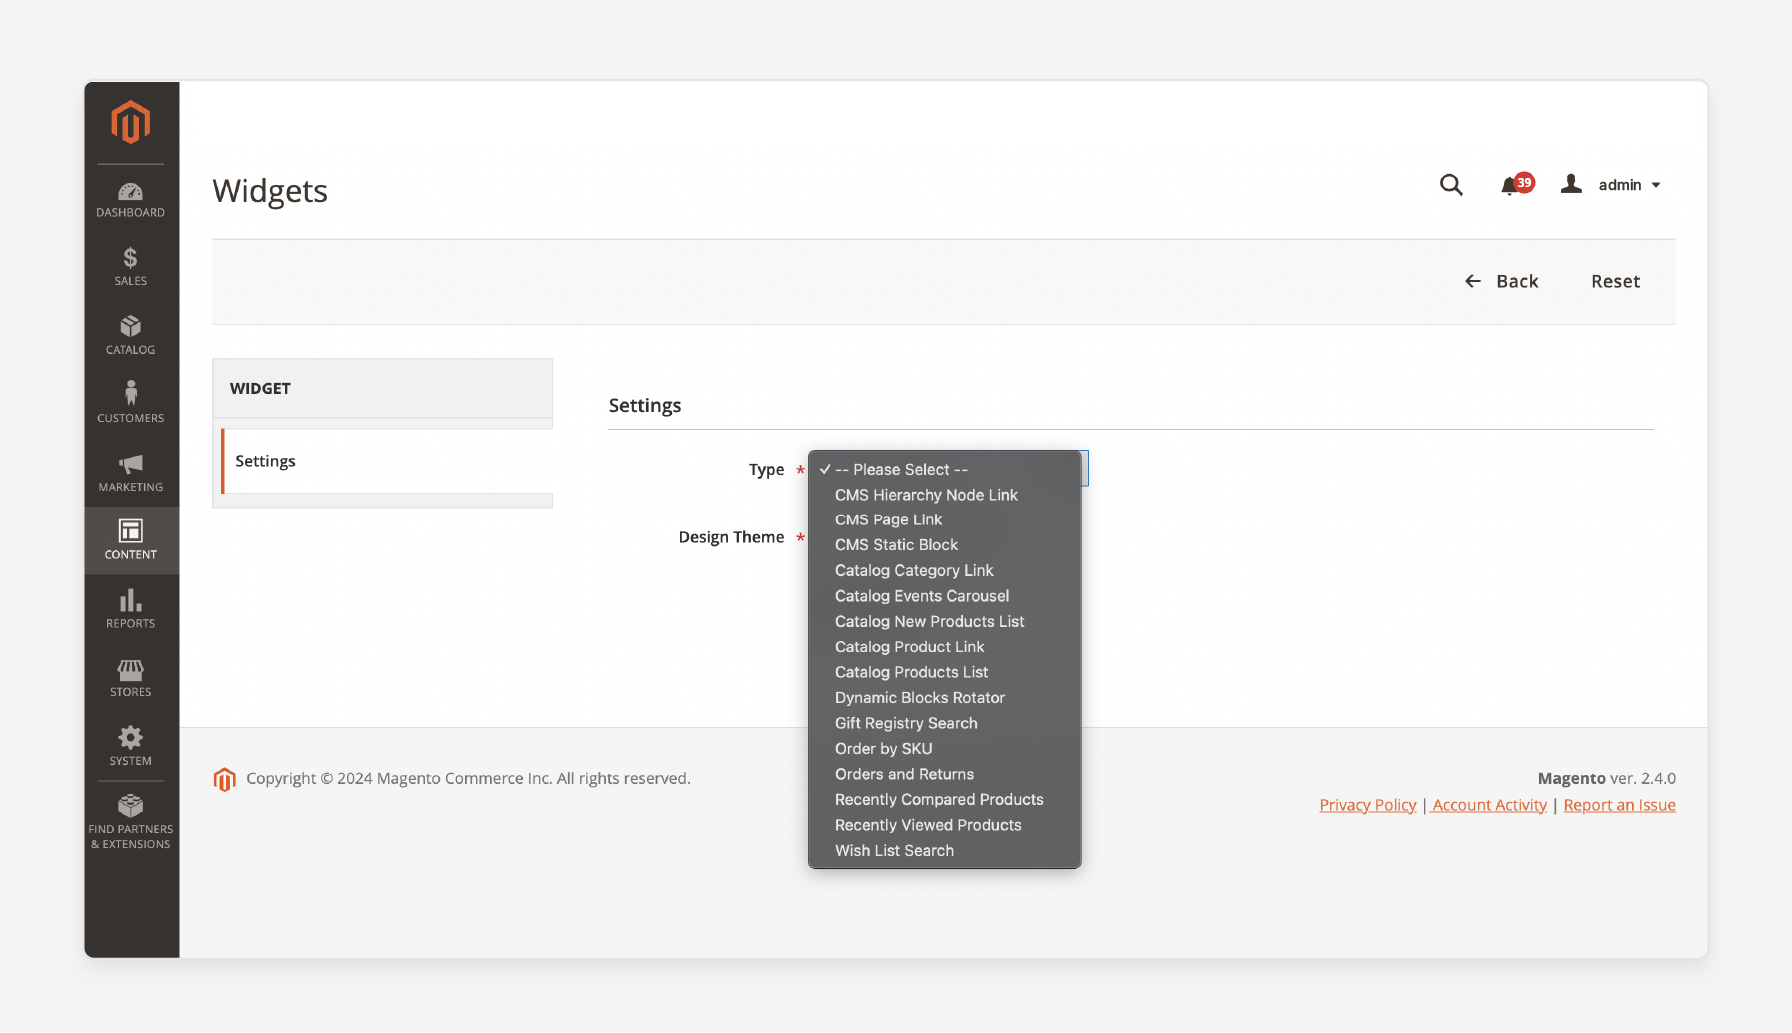Viewport: 1792px width, 1033px height.
Task: Open the Customers menu
Action: click(x=131, y=402)
